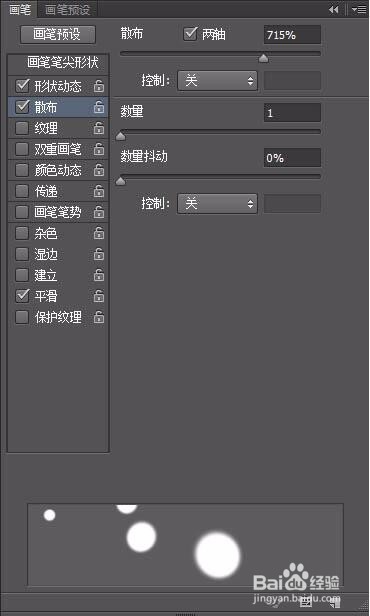Click the lock icon next to 保护纹理
Viewport: 370px width, 616px height.
(x=99, y=317)
